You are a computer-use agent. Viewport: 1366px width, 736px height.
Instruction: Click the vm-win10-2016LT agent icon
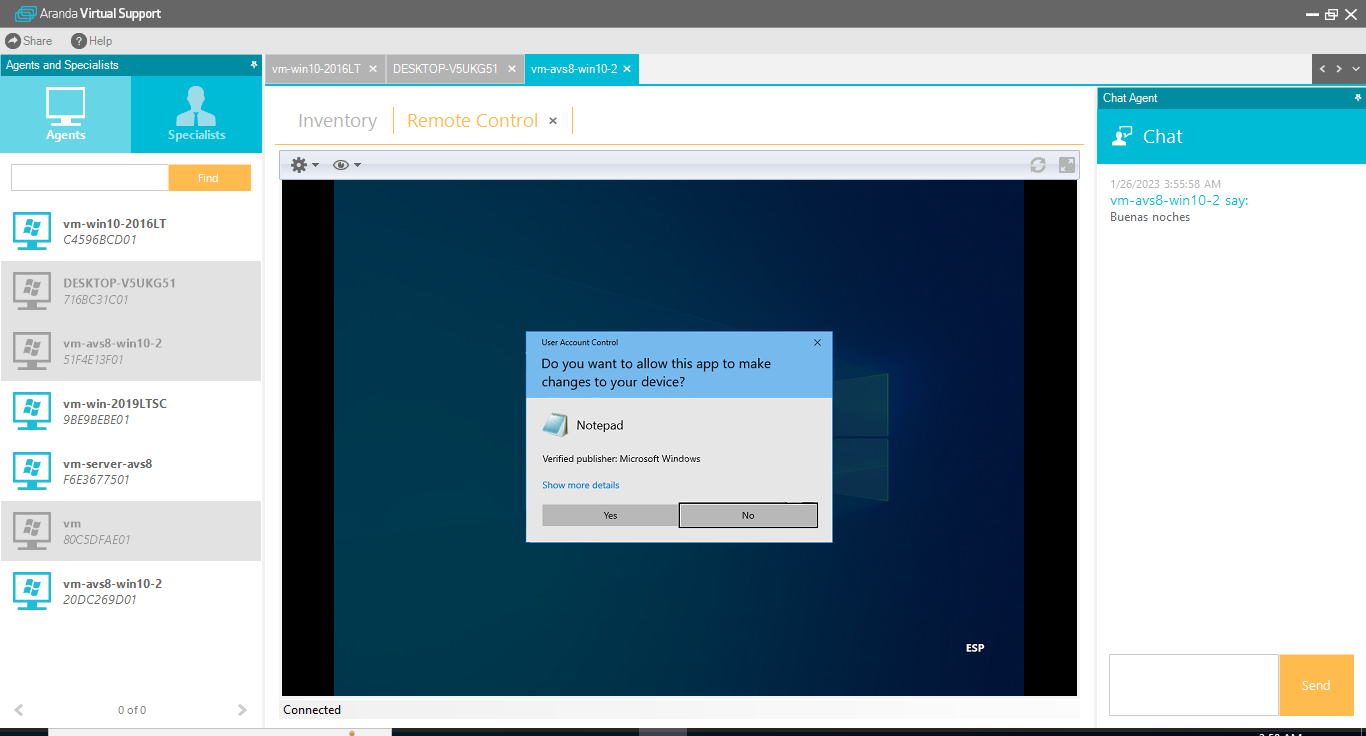click(x=32, y=231)
